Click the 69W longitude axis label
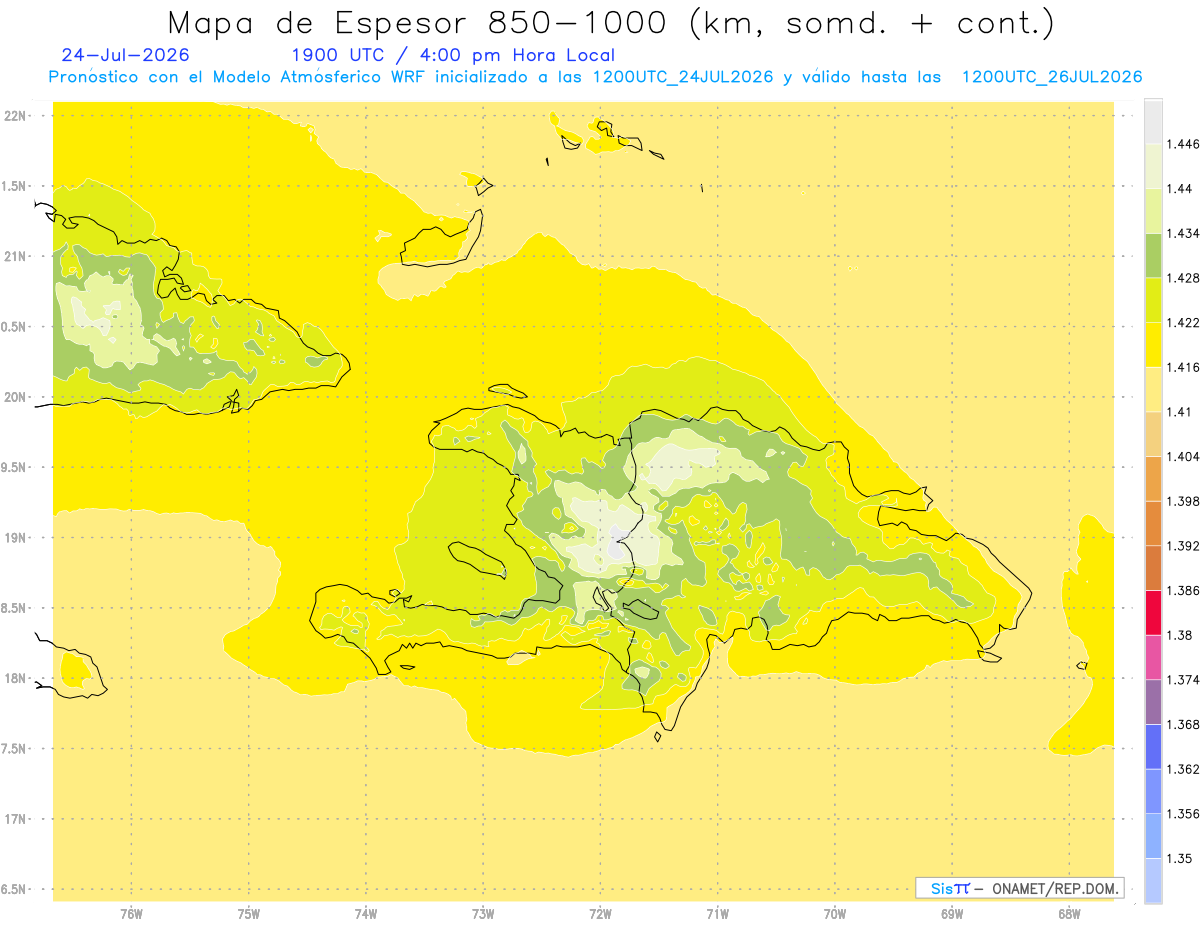The width and height of the screenshot is (1200, 927). 951,913
